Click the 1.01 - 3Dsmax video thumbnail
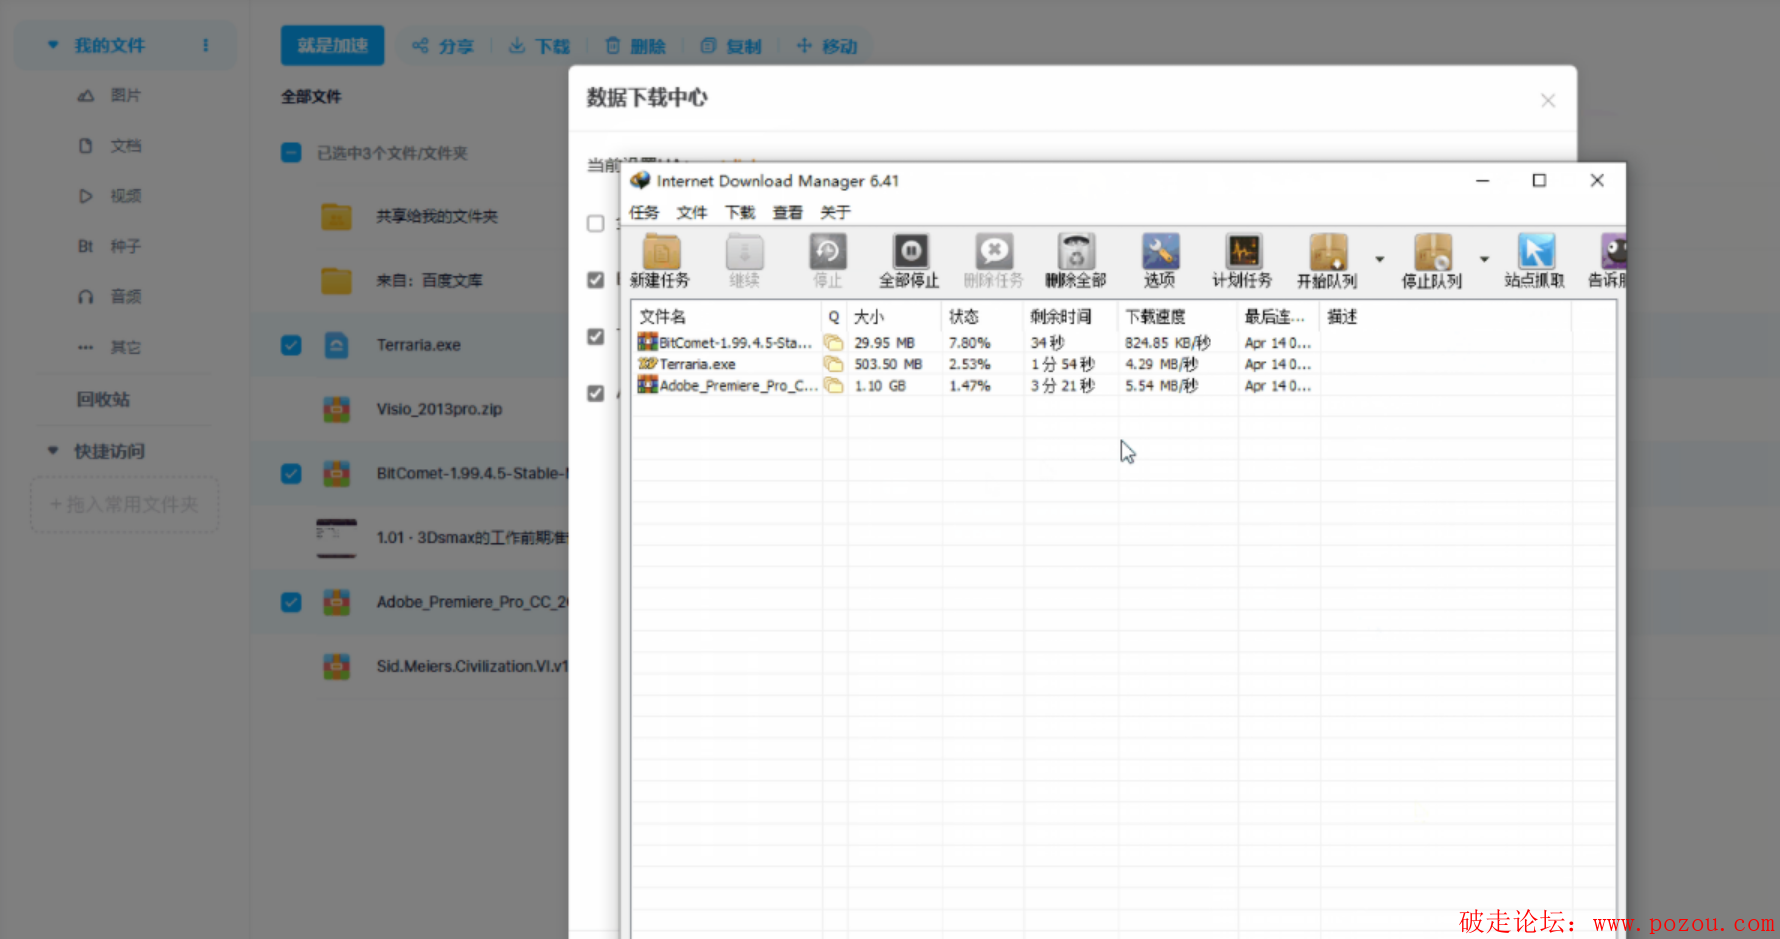Screen dimensions: 1780x939 click(336, 538)
